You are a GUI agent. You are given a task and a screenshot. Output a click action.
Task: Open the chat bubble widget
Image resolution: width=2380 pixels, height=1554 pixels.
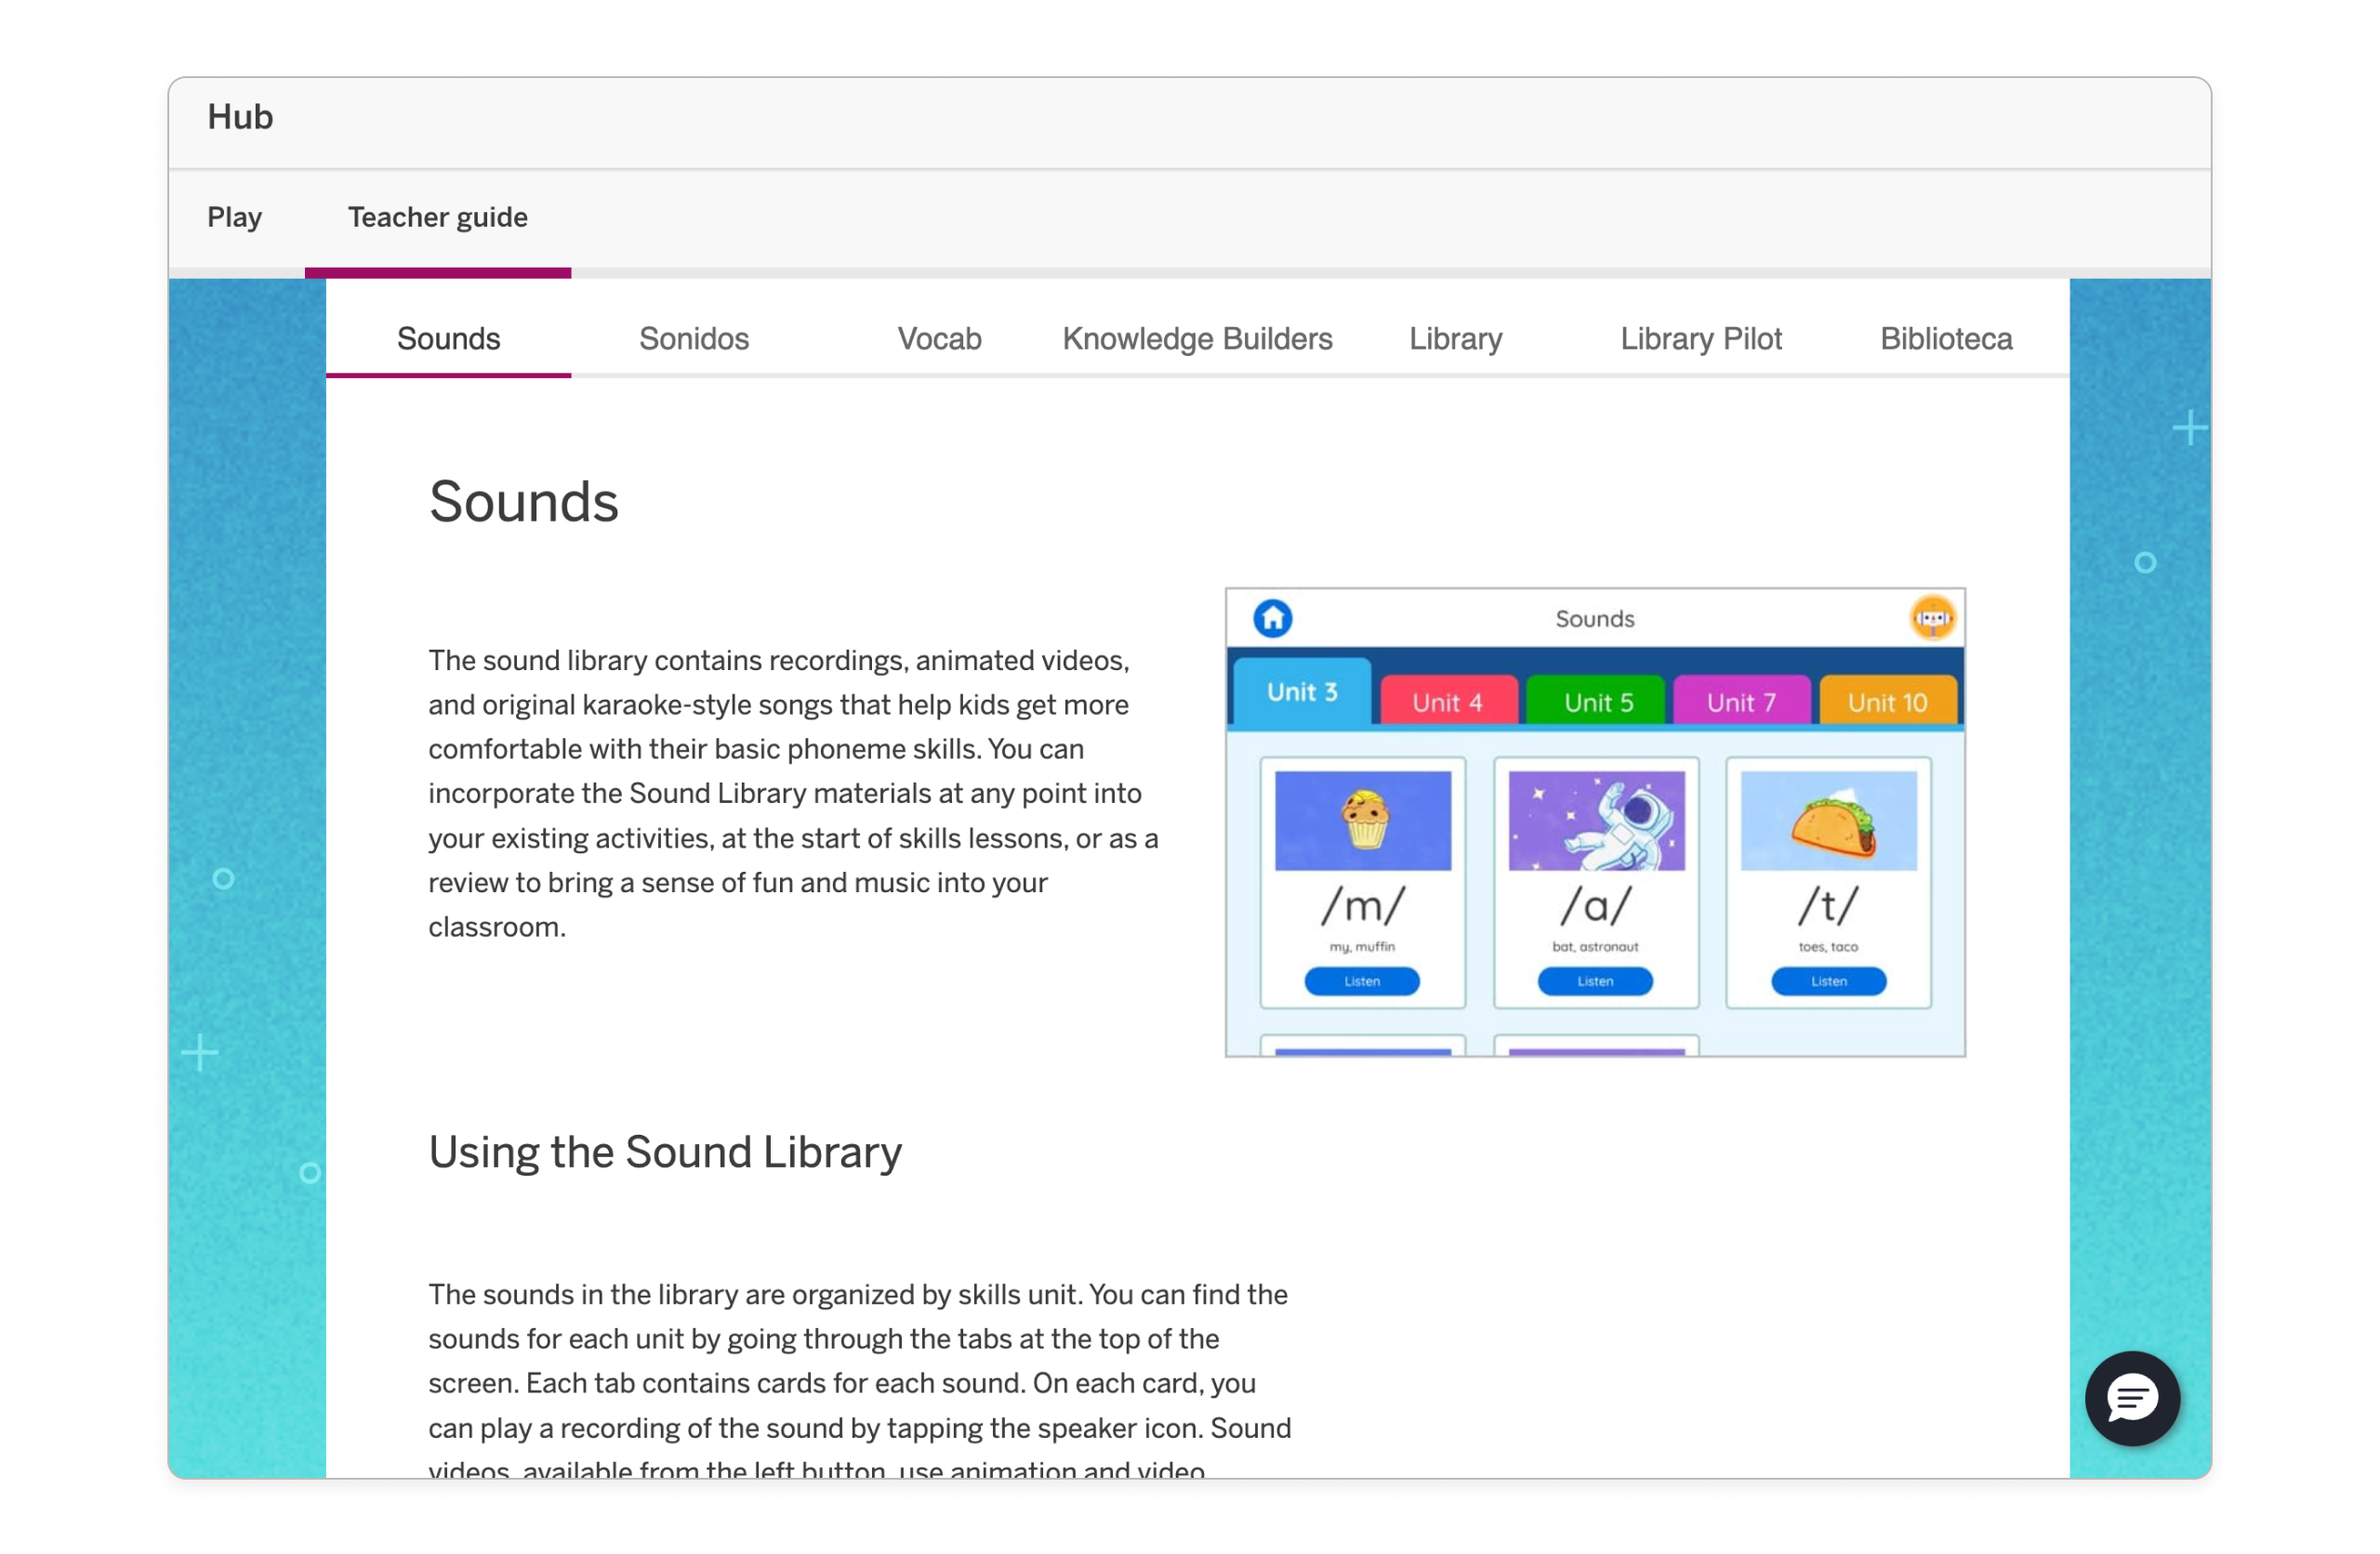click(x=2131, y=1398)
